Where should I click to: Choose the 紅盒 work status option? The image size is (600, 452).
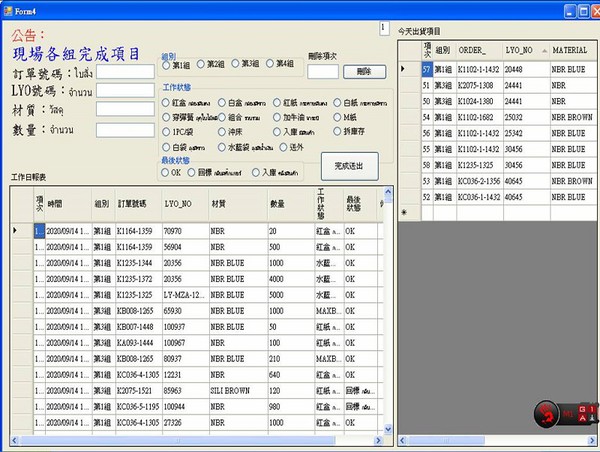pos(166,102)
